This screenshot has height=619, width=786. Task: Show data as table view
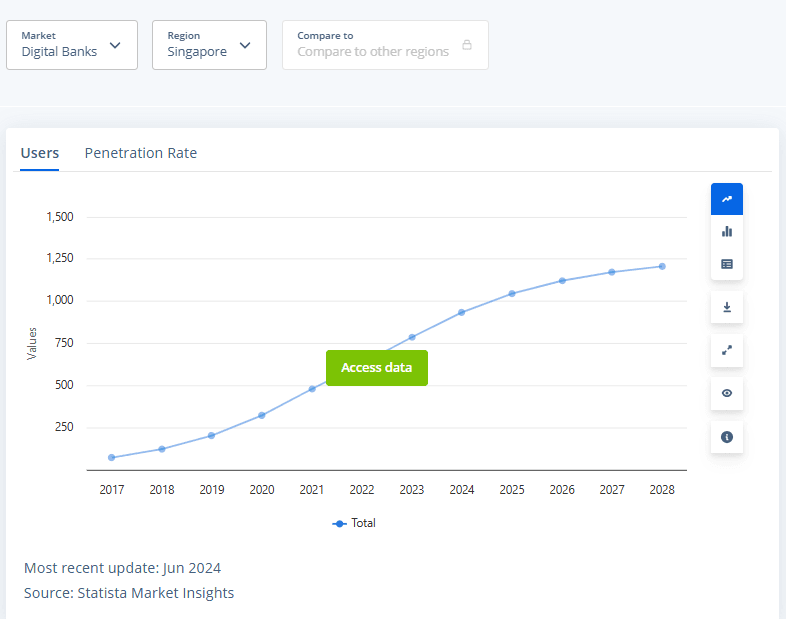point(726,264)
